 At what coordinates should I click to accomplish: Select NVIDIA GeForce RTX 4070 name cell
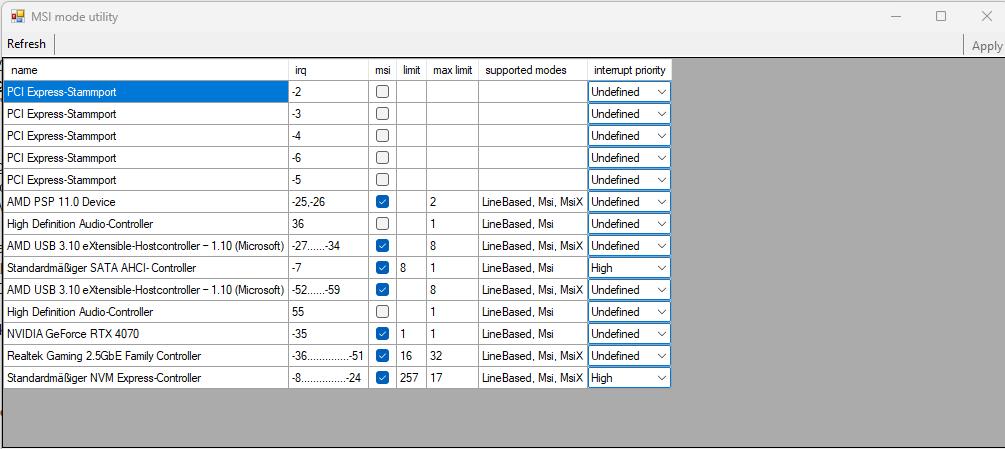coord(146,334)
